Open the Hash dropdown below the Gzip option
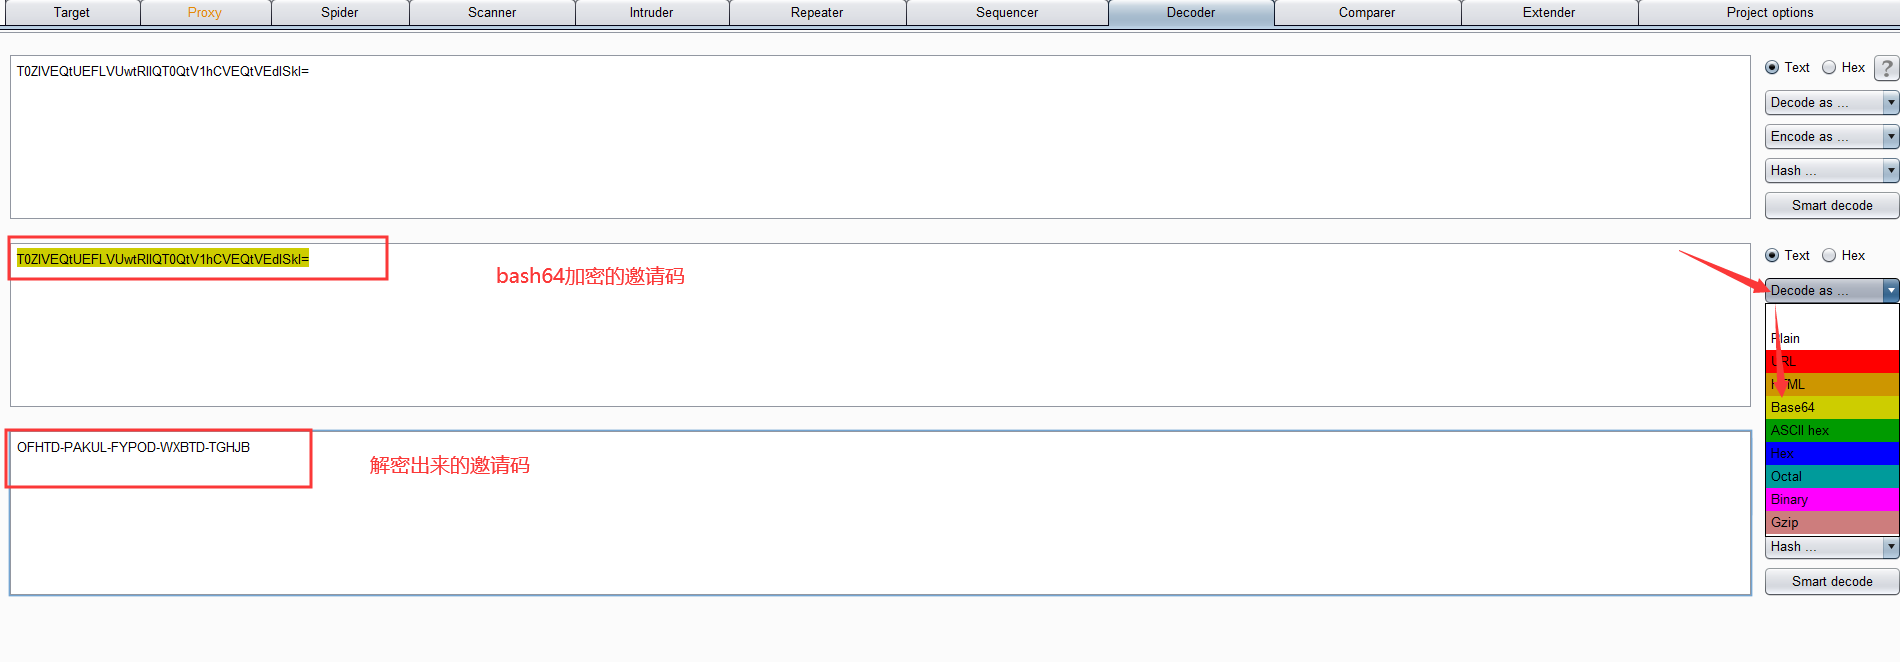Viewport: 1900px width, 662px height. [x=1831, y=547]
